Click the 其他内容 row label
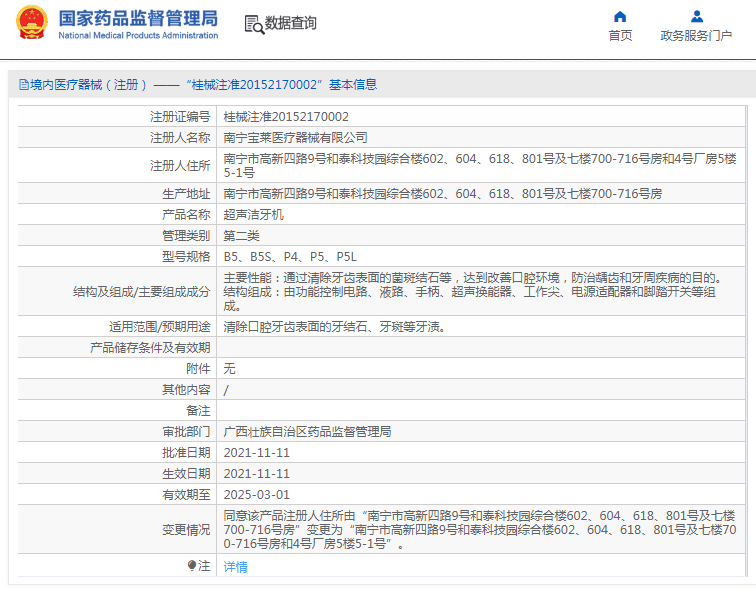 click(186, 390)
